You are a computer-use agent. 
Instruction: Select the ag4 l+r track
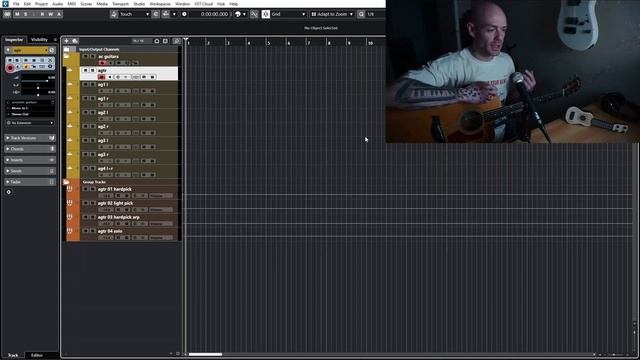129,171
